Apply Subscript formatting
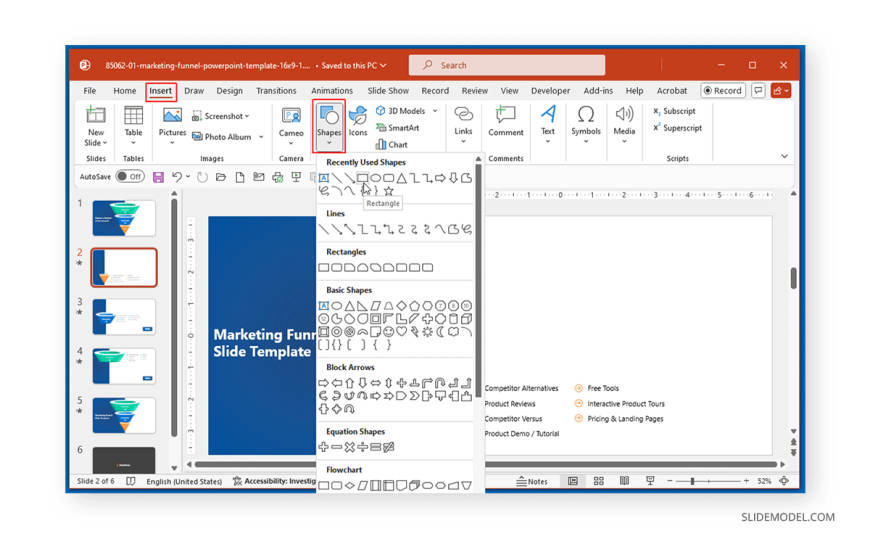Viewport: 870px width, 539px height. point(674,111)
